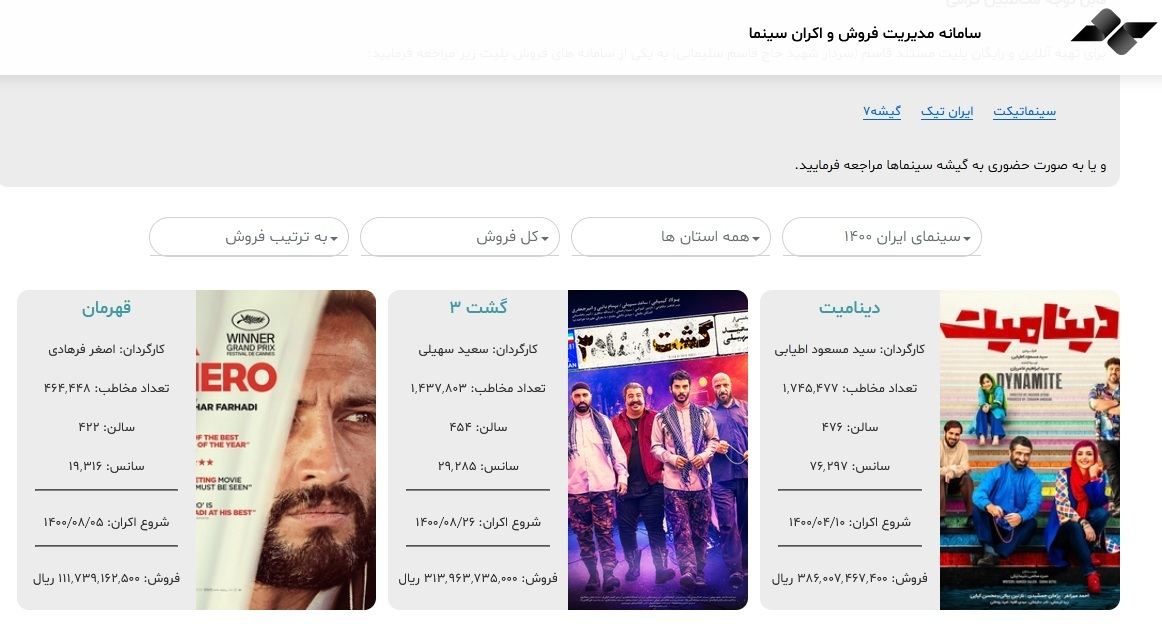Click the caret arrow on province dropdown
The height and width of the screenshot is (624, 1162).
click(755, 239)
